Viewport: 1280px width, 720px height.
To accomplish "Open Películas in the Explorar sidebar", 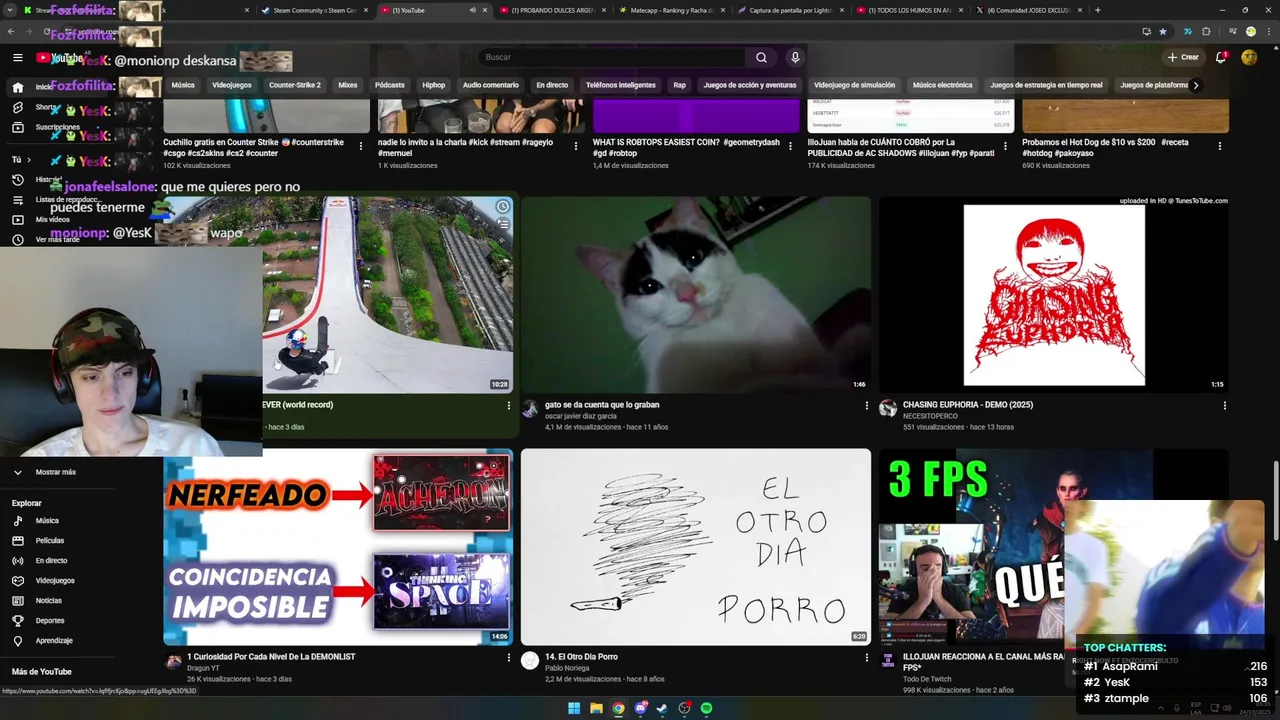I will [x=50, y=541].
